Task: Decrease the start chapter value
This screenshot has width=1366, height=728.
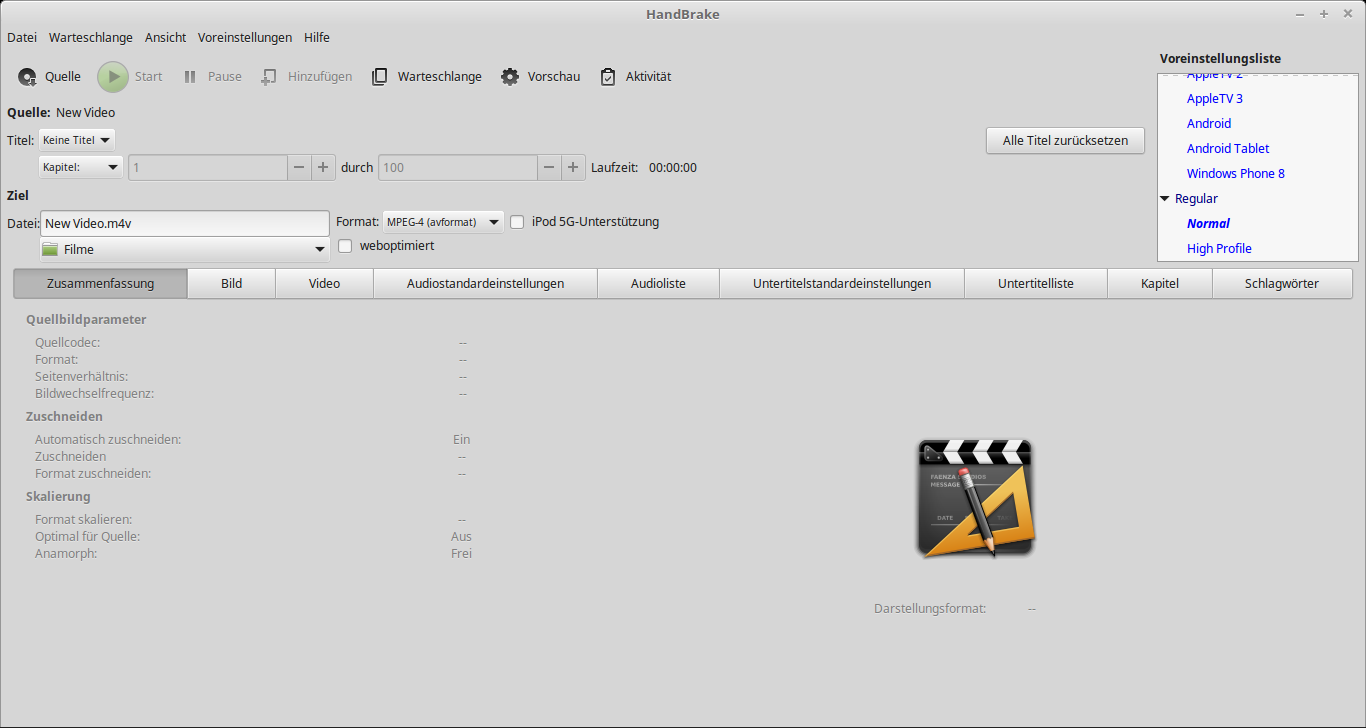Action: click(x=299, y=167)
